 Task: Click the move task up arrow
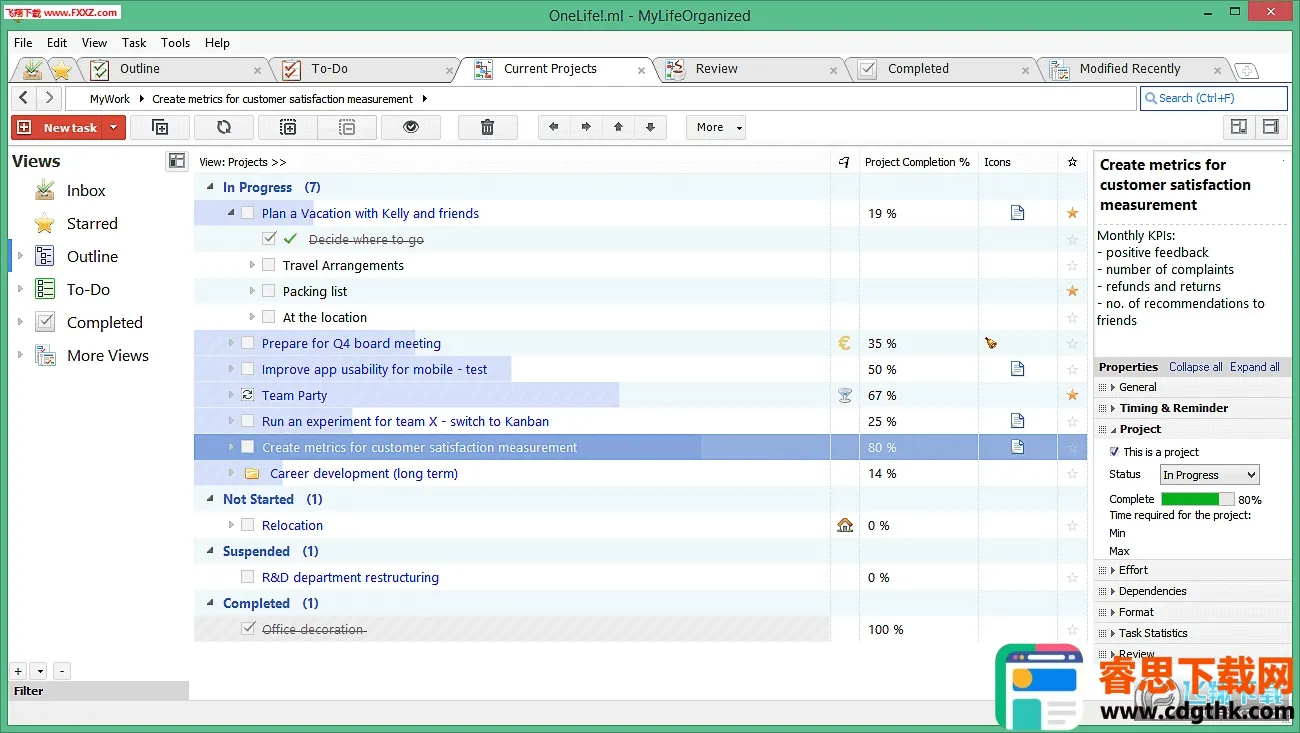point(618,127)
